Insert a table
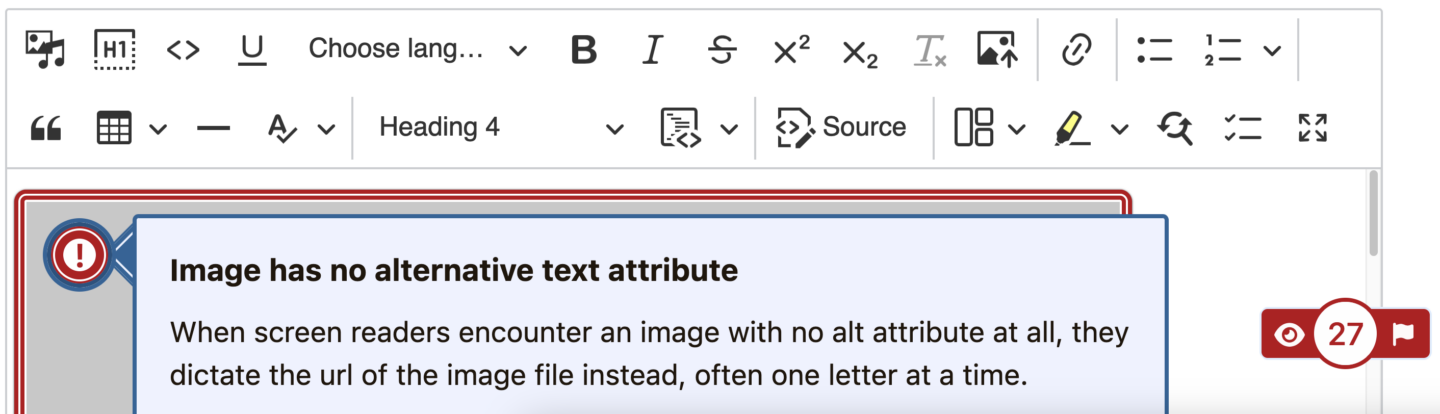This screenshot has height=414, width=1440. click(x=114, y=128)
